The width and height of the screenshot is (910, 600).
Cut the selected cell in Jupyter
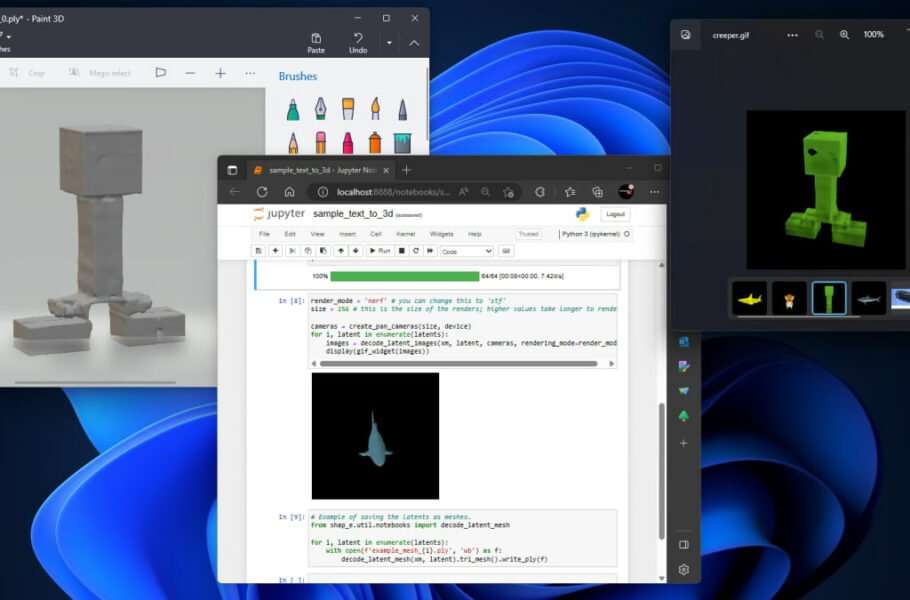click(x=292, y=251)
